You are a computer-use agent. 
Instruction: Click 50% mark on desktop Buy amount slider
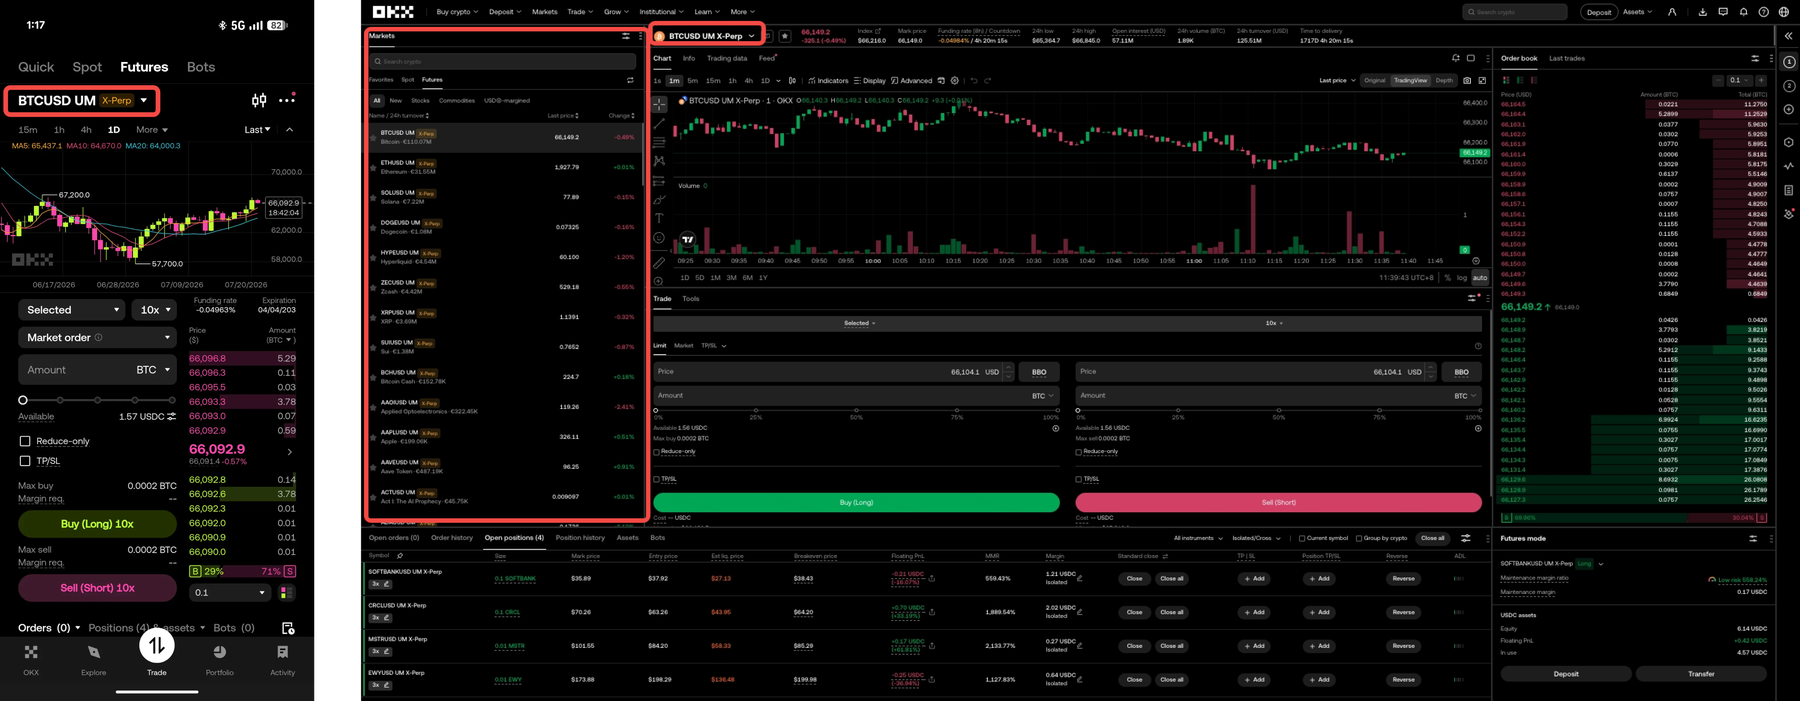[856, 410]
